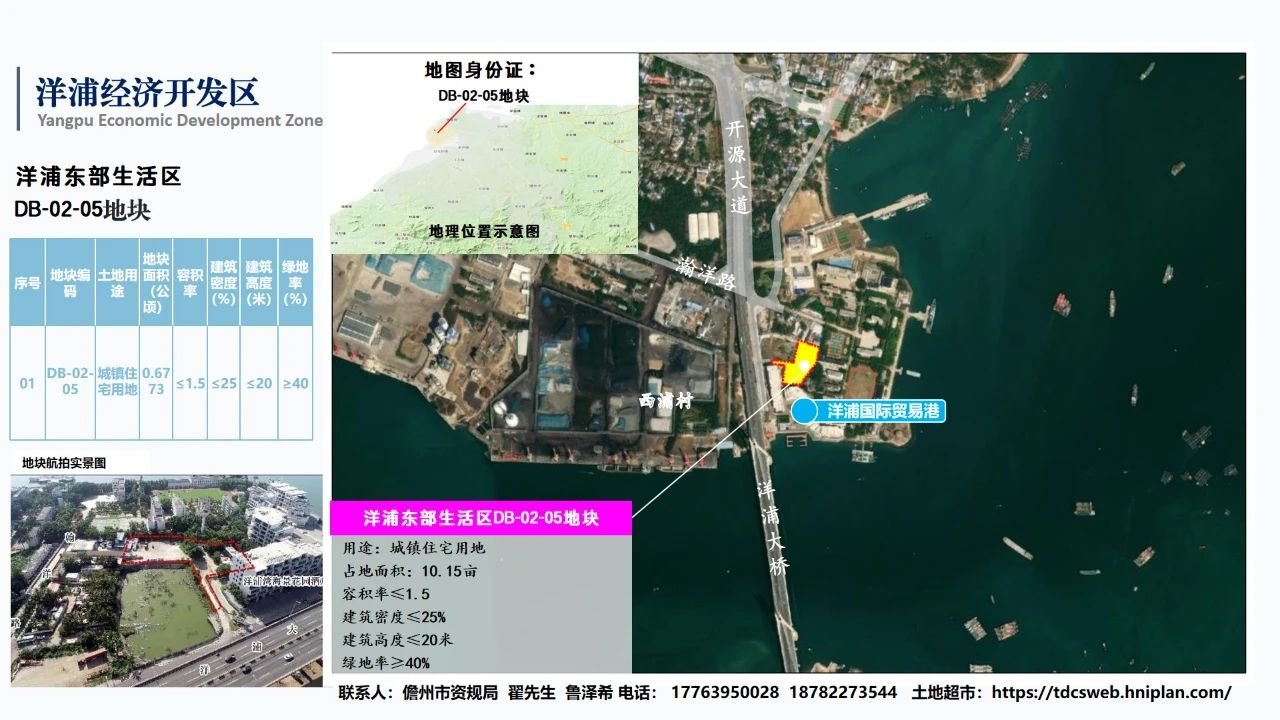Click the 洋浦经济开发区 title heading
This screenshot has height=720, width=1280.
click(147, 91)
